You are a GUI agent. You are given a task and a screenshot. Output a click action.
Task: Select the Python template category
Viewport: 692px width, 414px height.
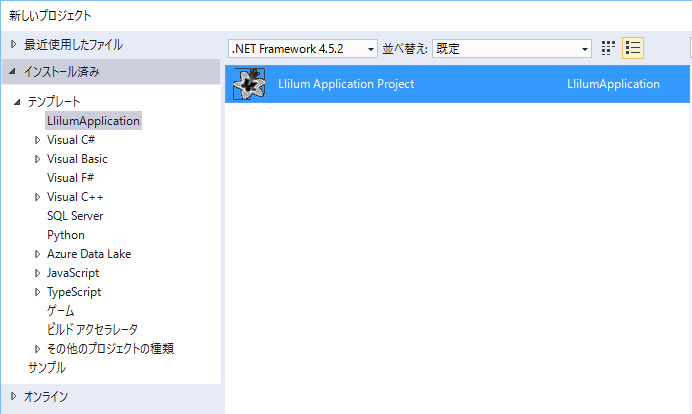click(66, 235)
